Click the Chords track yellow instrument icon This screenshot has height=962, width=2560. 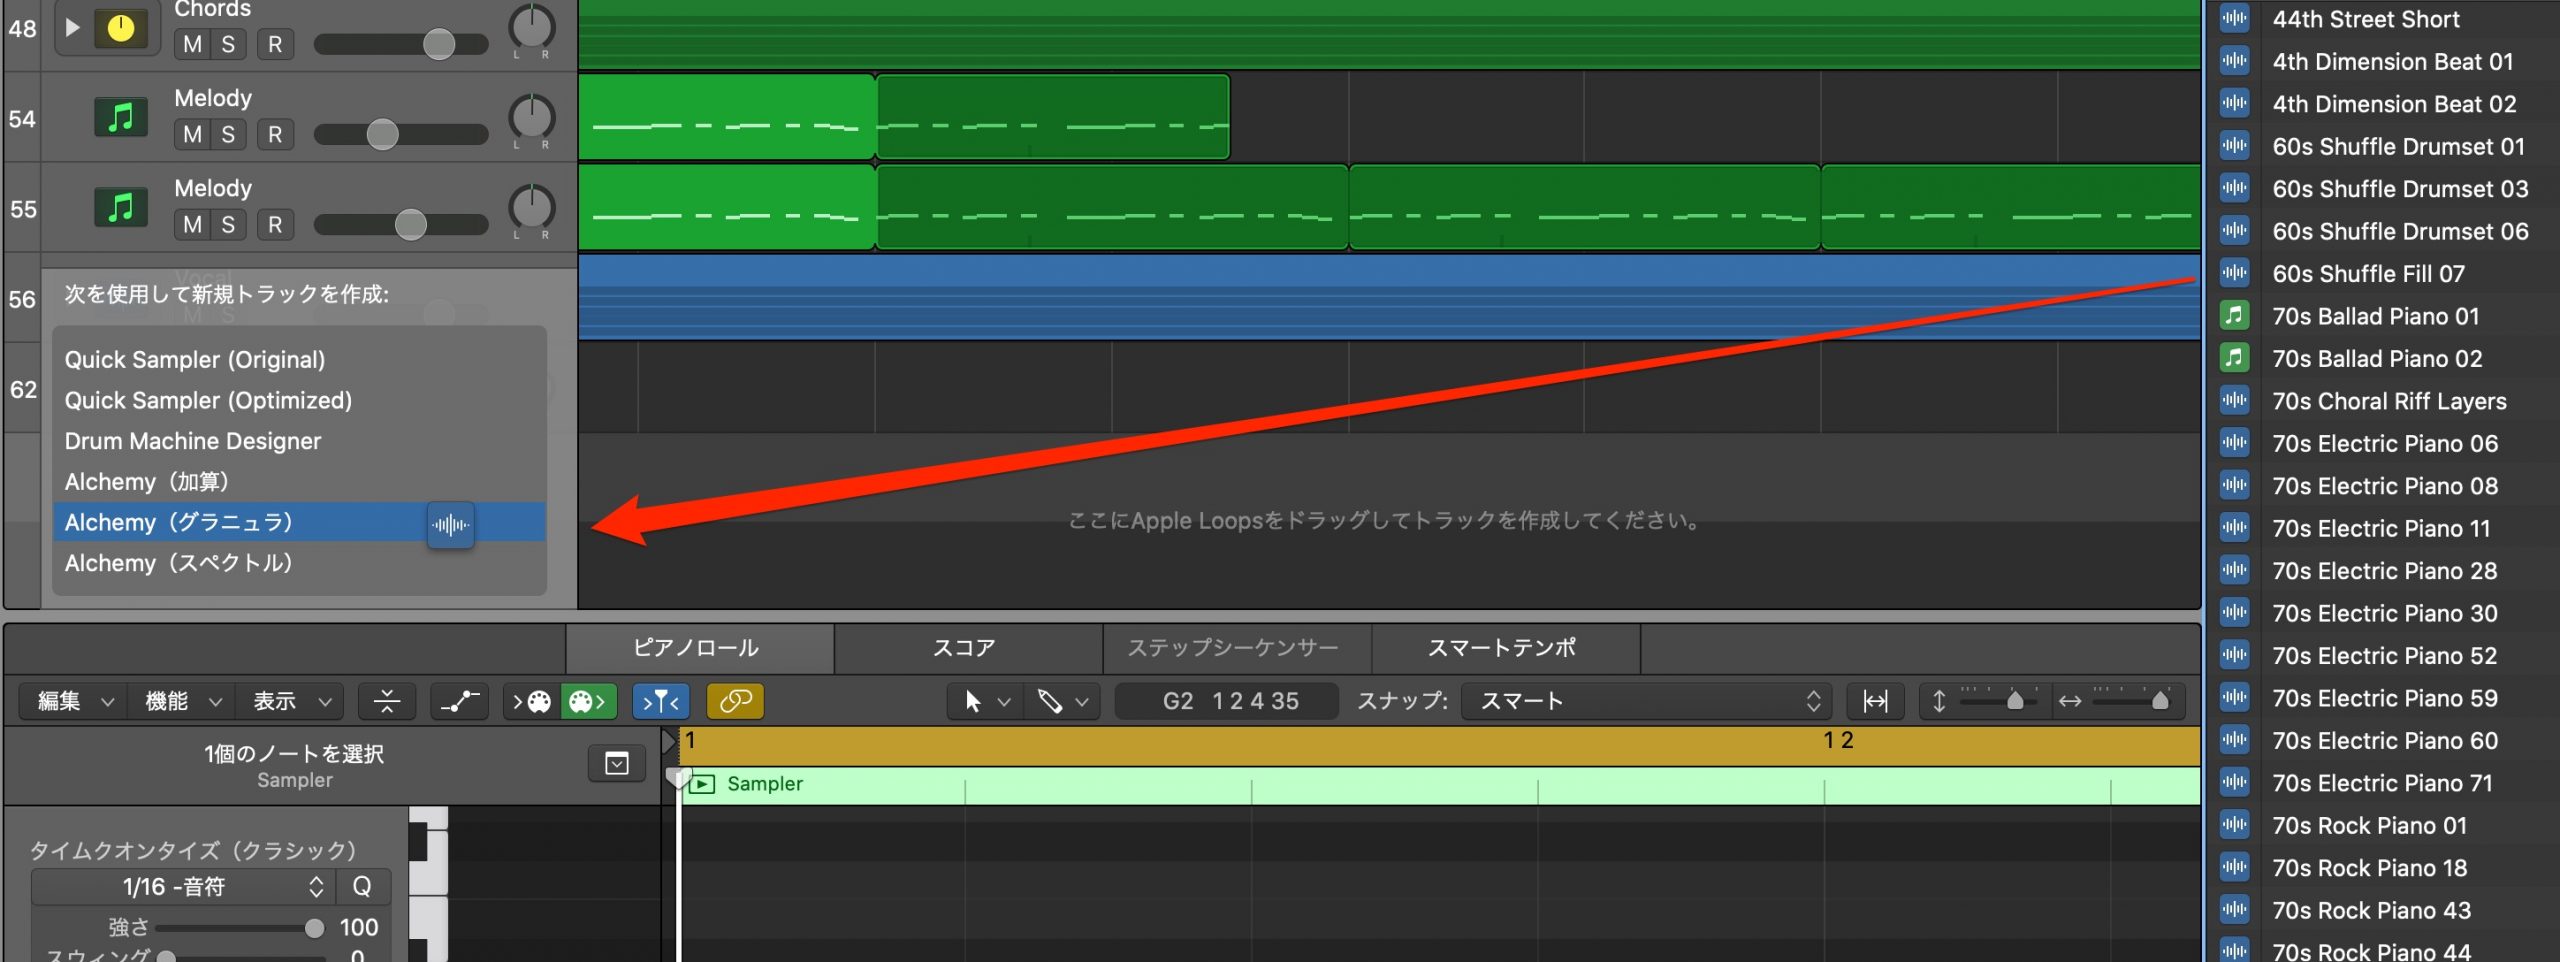pos(121,28)
